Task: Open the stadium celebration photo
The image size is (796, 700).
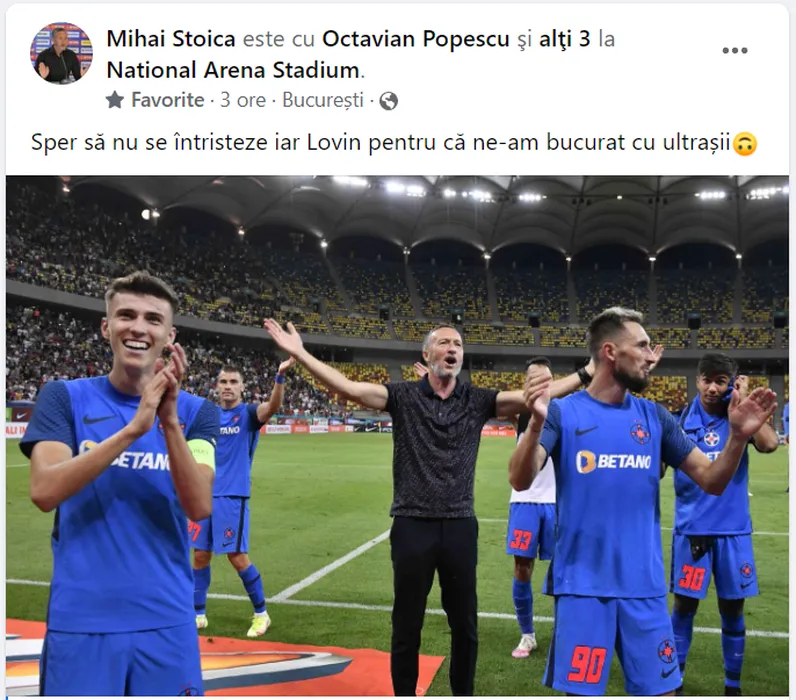Action: 397,436
